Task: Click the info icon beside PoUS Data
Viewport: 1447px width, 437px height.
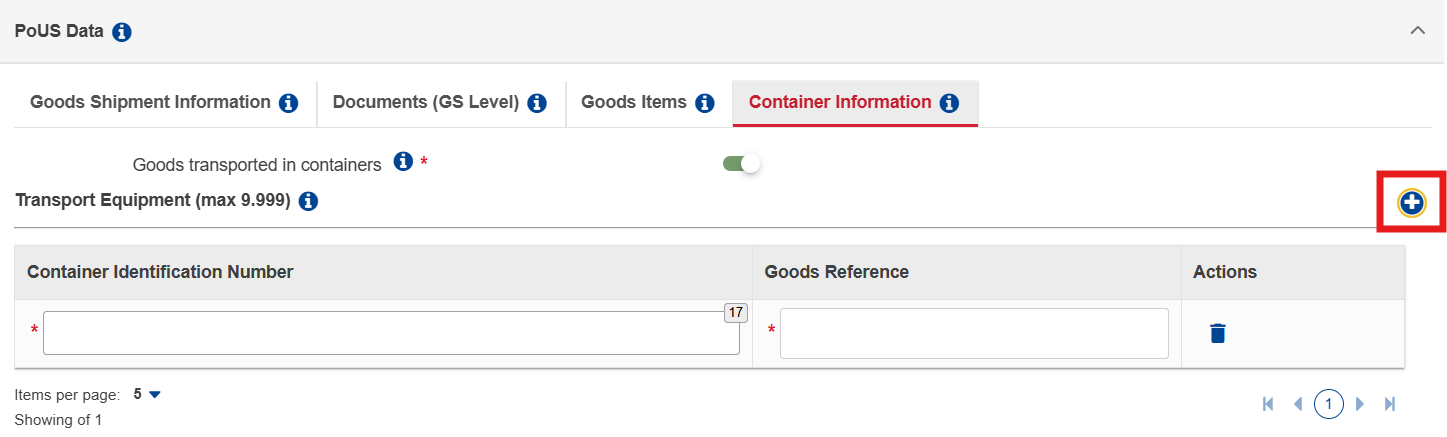Action: point(122,32)
